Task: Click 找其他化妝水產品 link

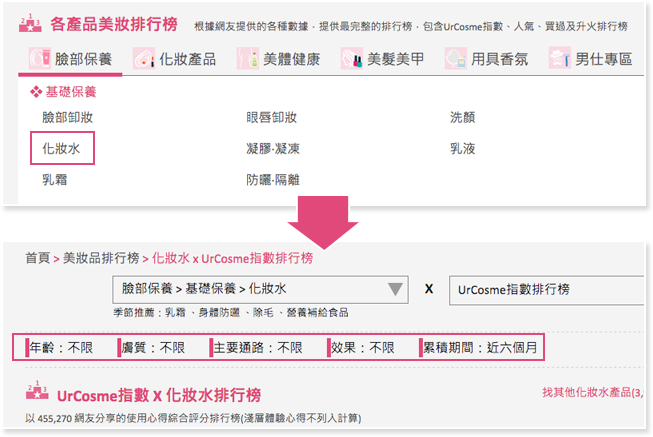Action: pyautogui.click(x=593, y=392)
